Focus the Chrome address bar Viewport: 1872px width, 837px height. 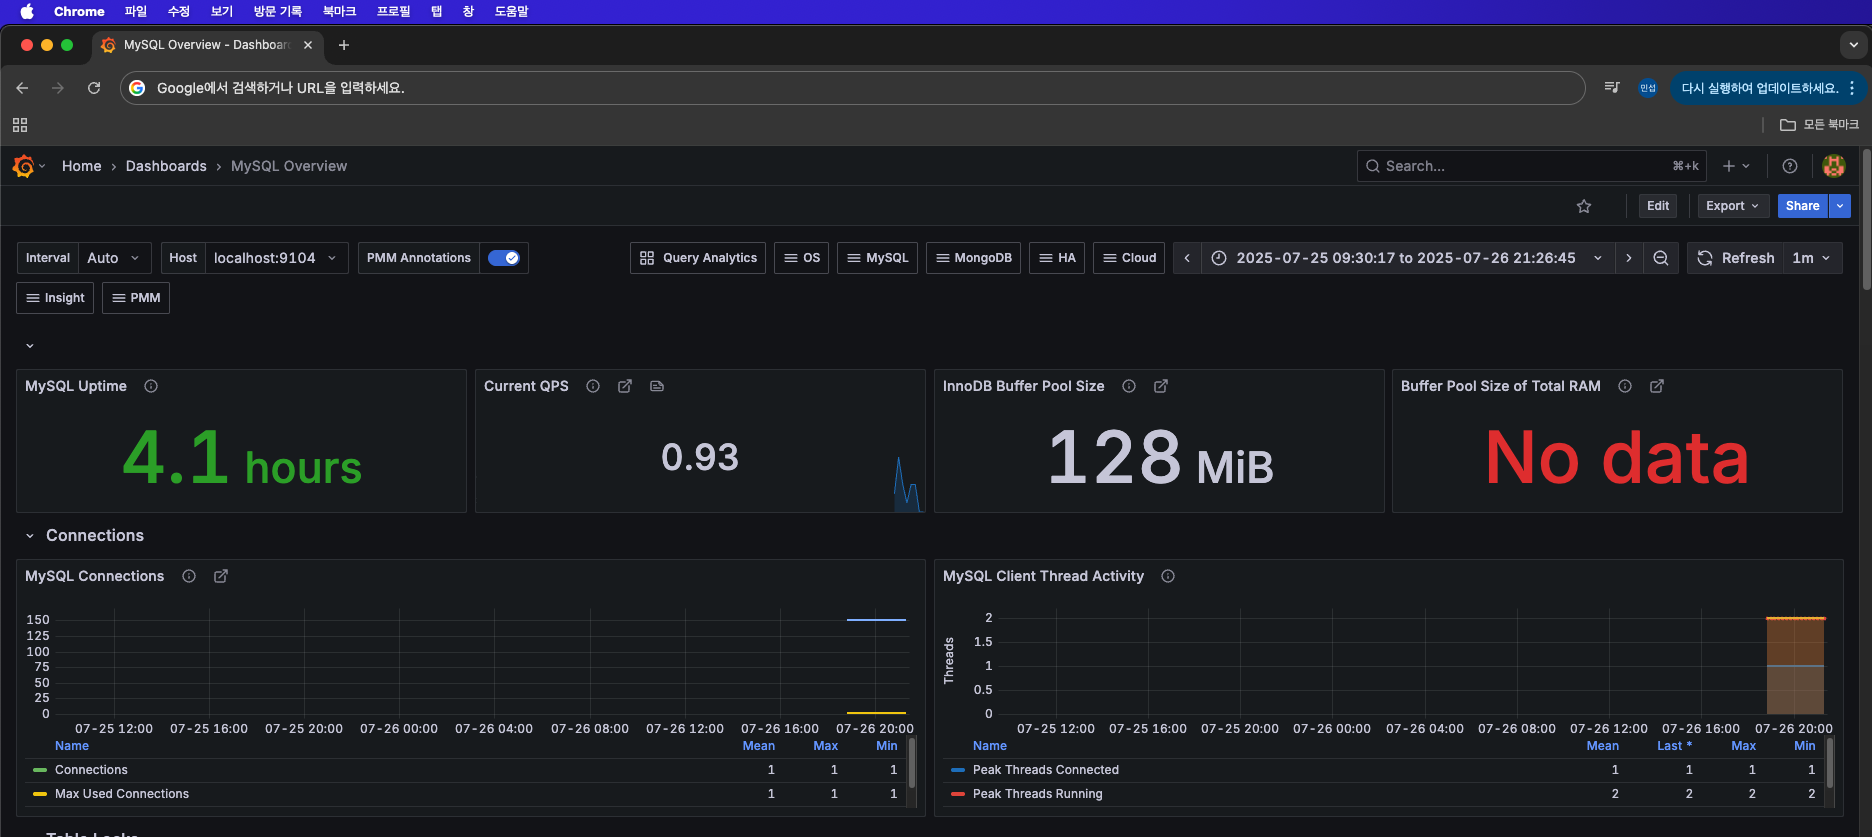852,88
